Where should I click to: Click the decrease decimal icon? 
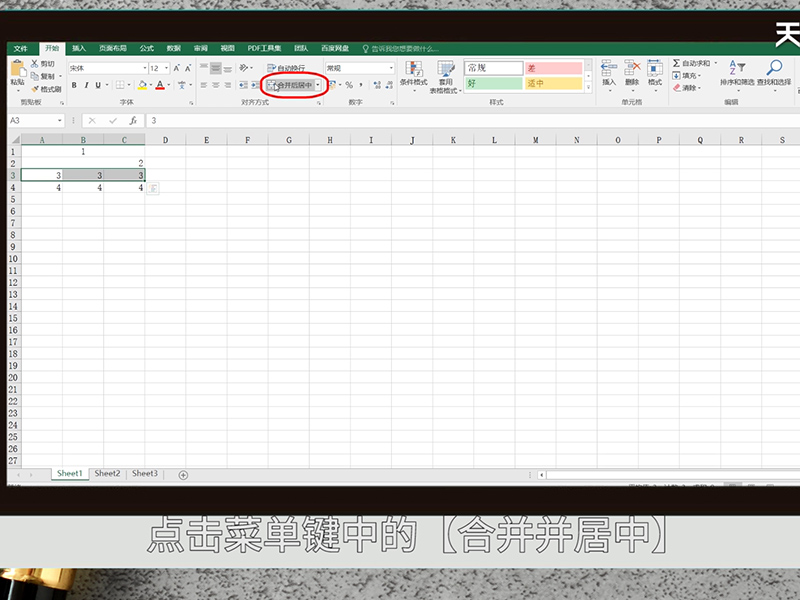pos(389,85)
